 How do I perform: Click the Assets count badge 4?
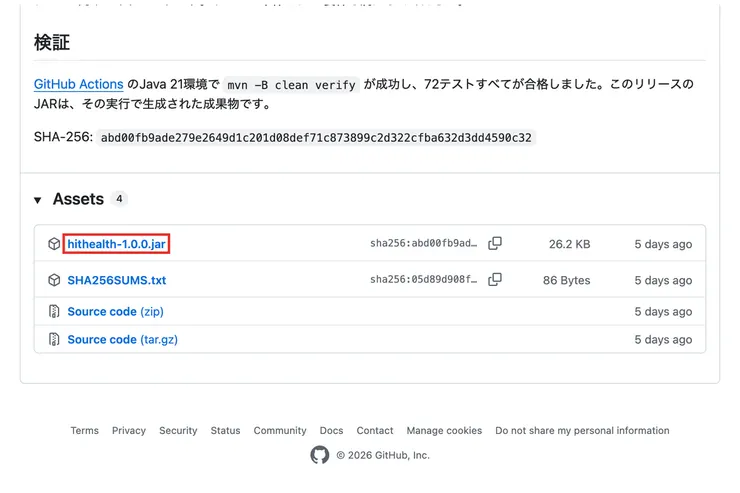pyautogui.click(x=119, y=199)
